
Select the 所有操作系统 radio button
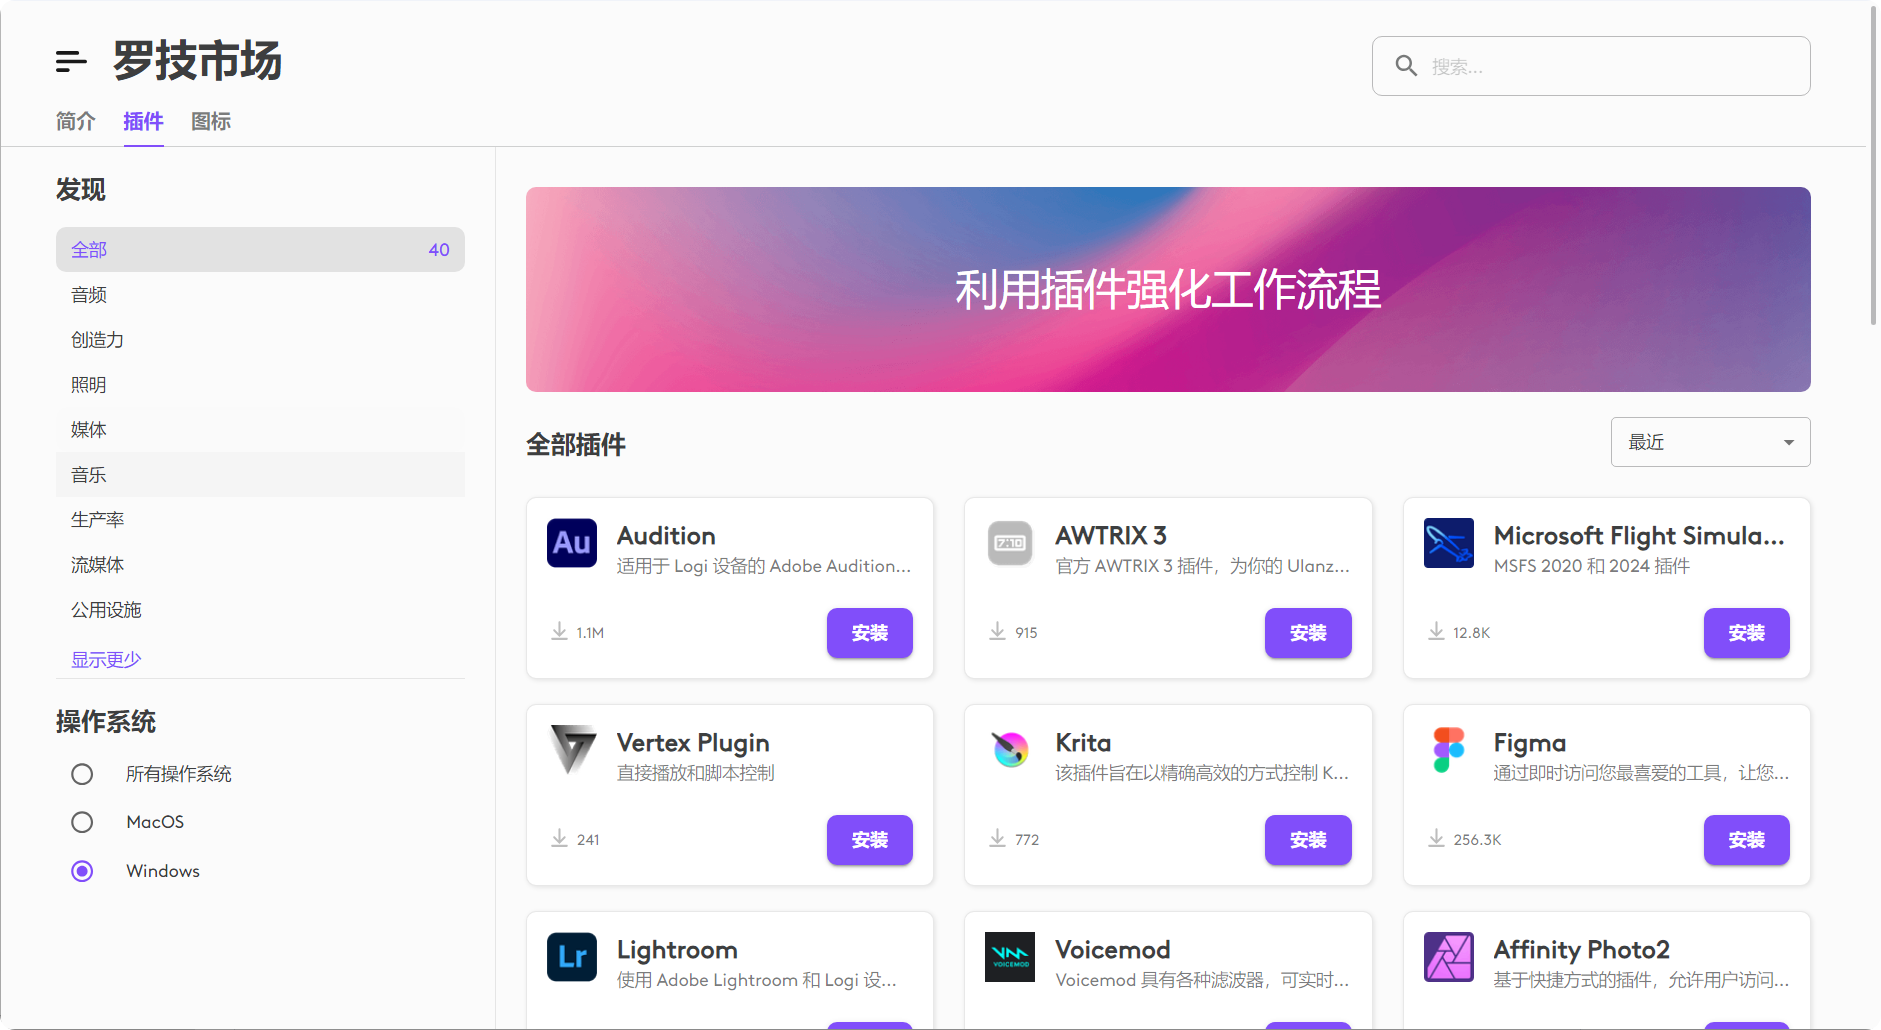click(x=82, y=774)
